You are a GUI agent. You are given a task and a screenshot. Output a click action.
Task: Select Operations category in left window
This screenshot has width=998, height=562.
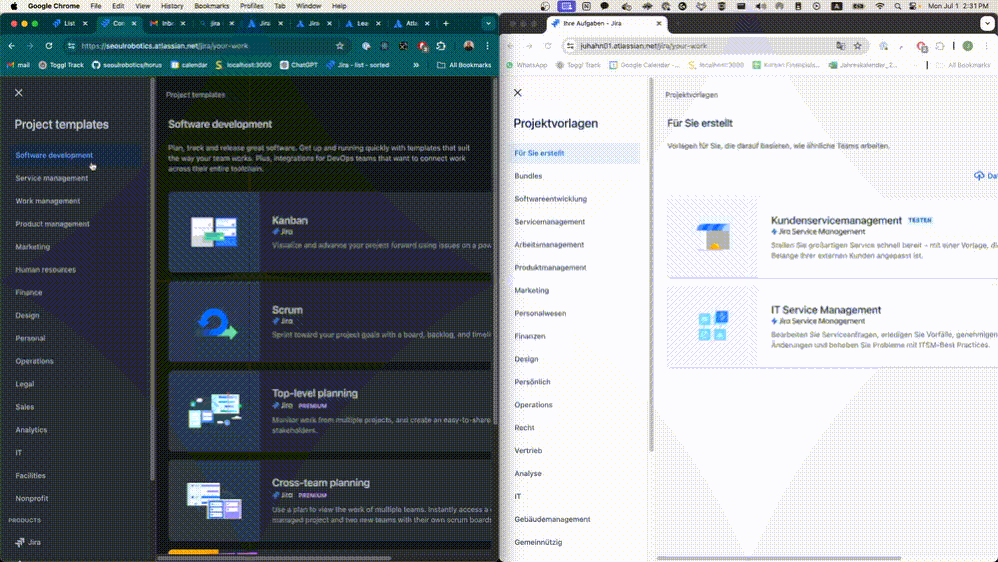coord(34,361)
